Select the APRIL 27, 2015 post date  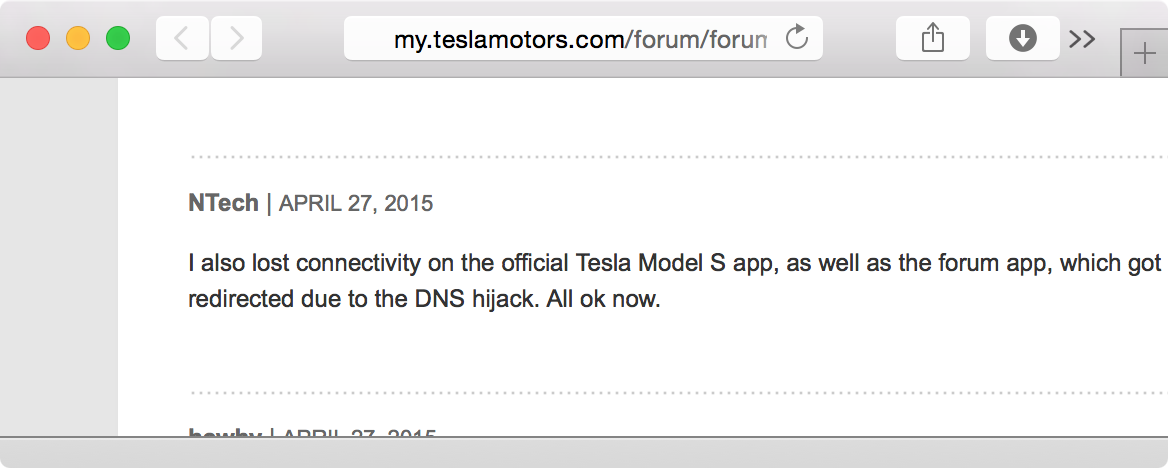point(355,203)
